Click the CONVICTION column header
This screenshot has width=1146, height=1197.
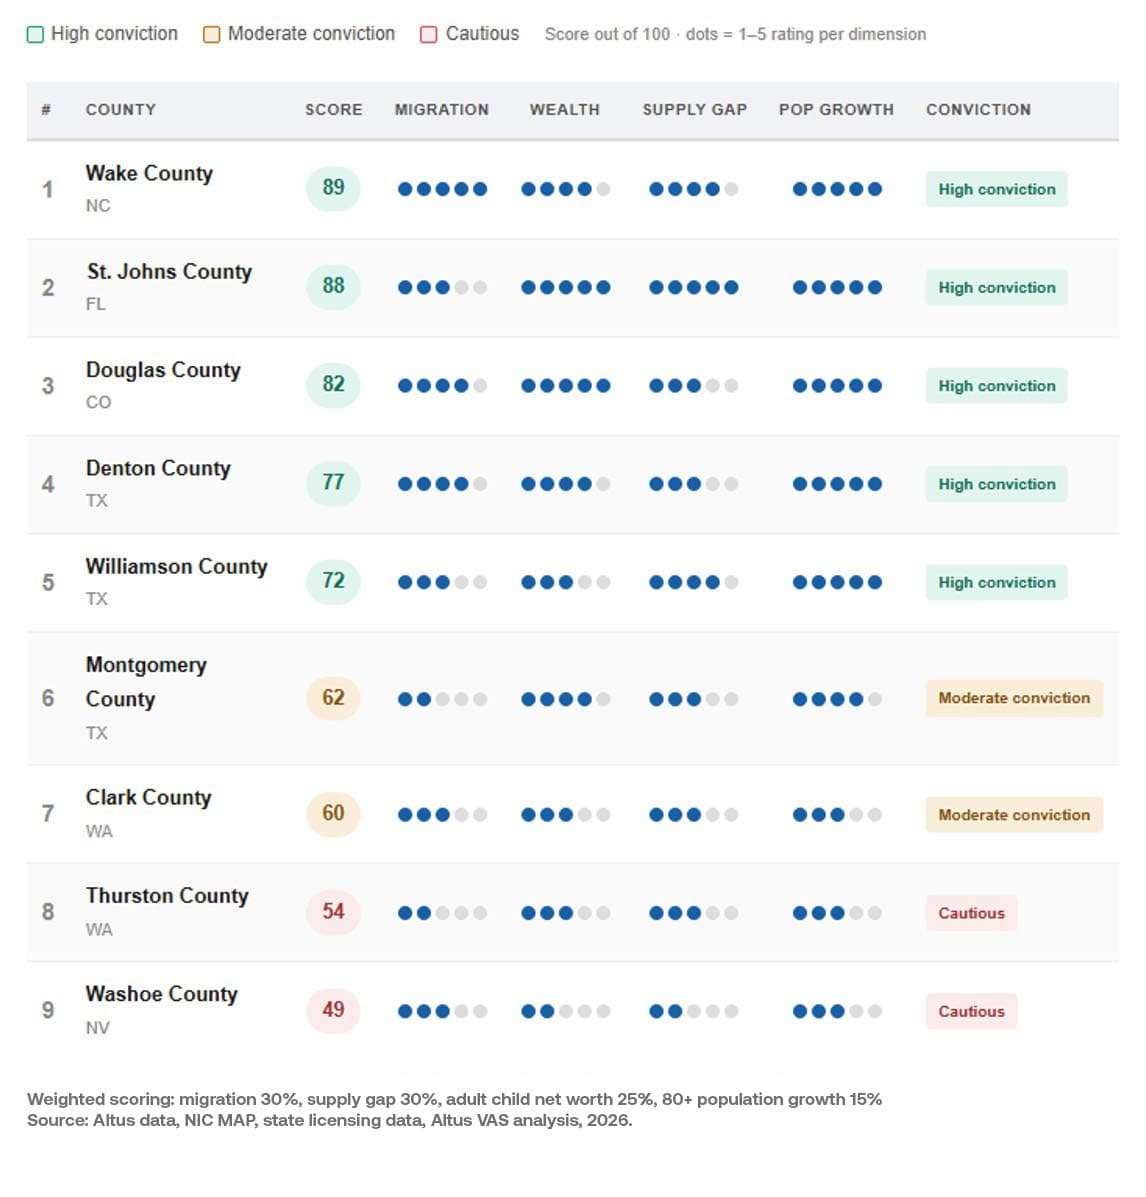(979, 110)
